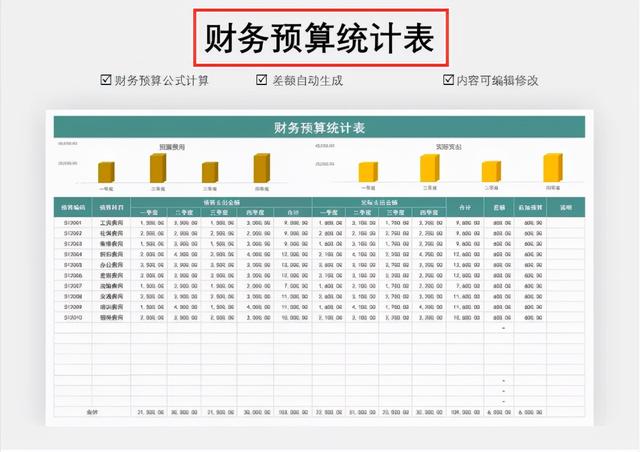The width and height of the screenshot is (640, 452).
Task: Click the 工资费用 row label
Action: click(111, 223)
